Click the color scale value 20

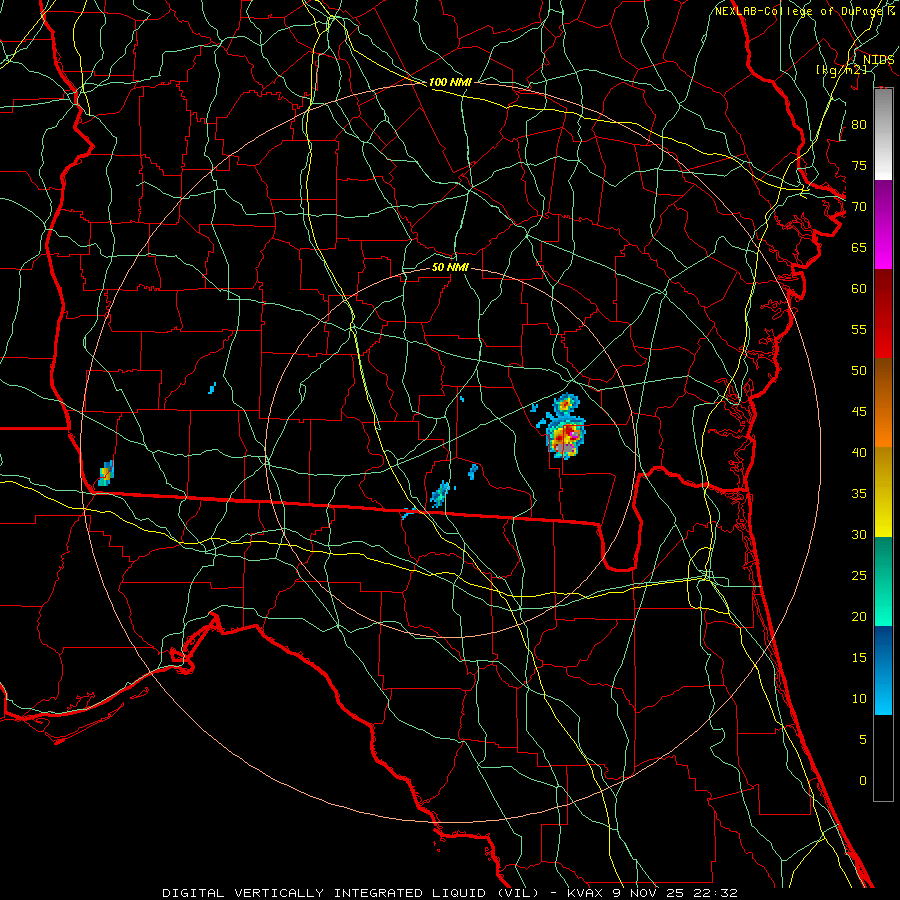pyautogui.click(x=859, y=617)
